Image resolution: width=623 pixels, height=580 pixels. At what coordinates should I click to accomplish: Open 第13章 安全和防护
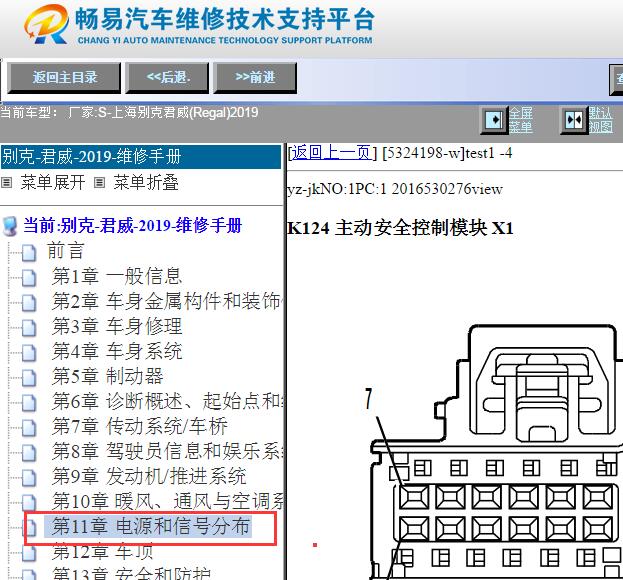(131, 574)
